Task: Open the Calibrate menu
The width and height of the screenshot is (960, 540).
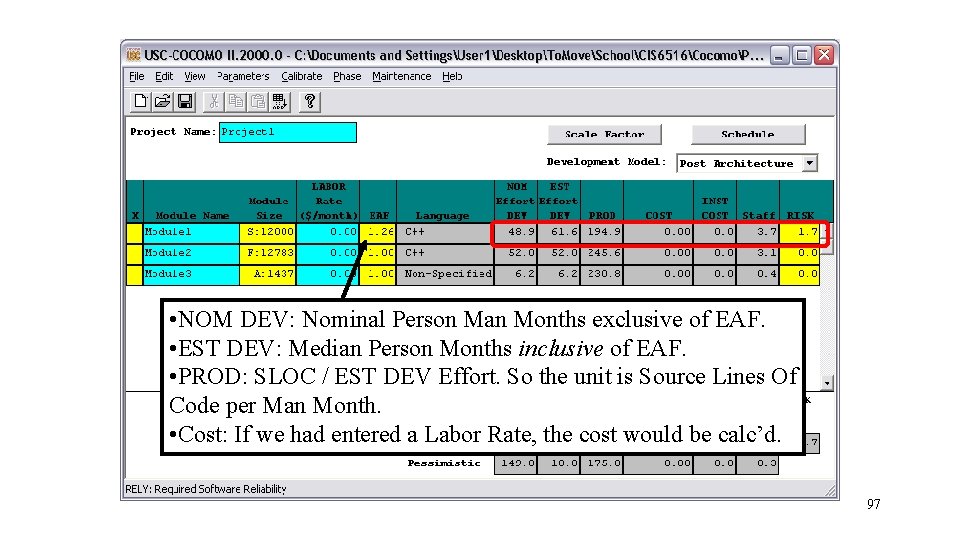Action: [x=301, y=77]
